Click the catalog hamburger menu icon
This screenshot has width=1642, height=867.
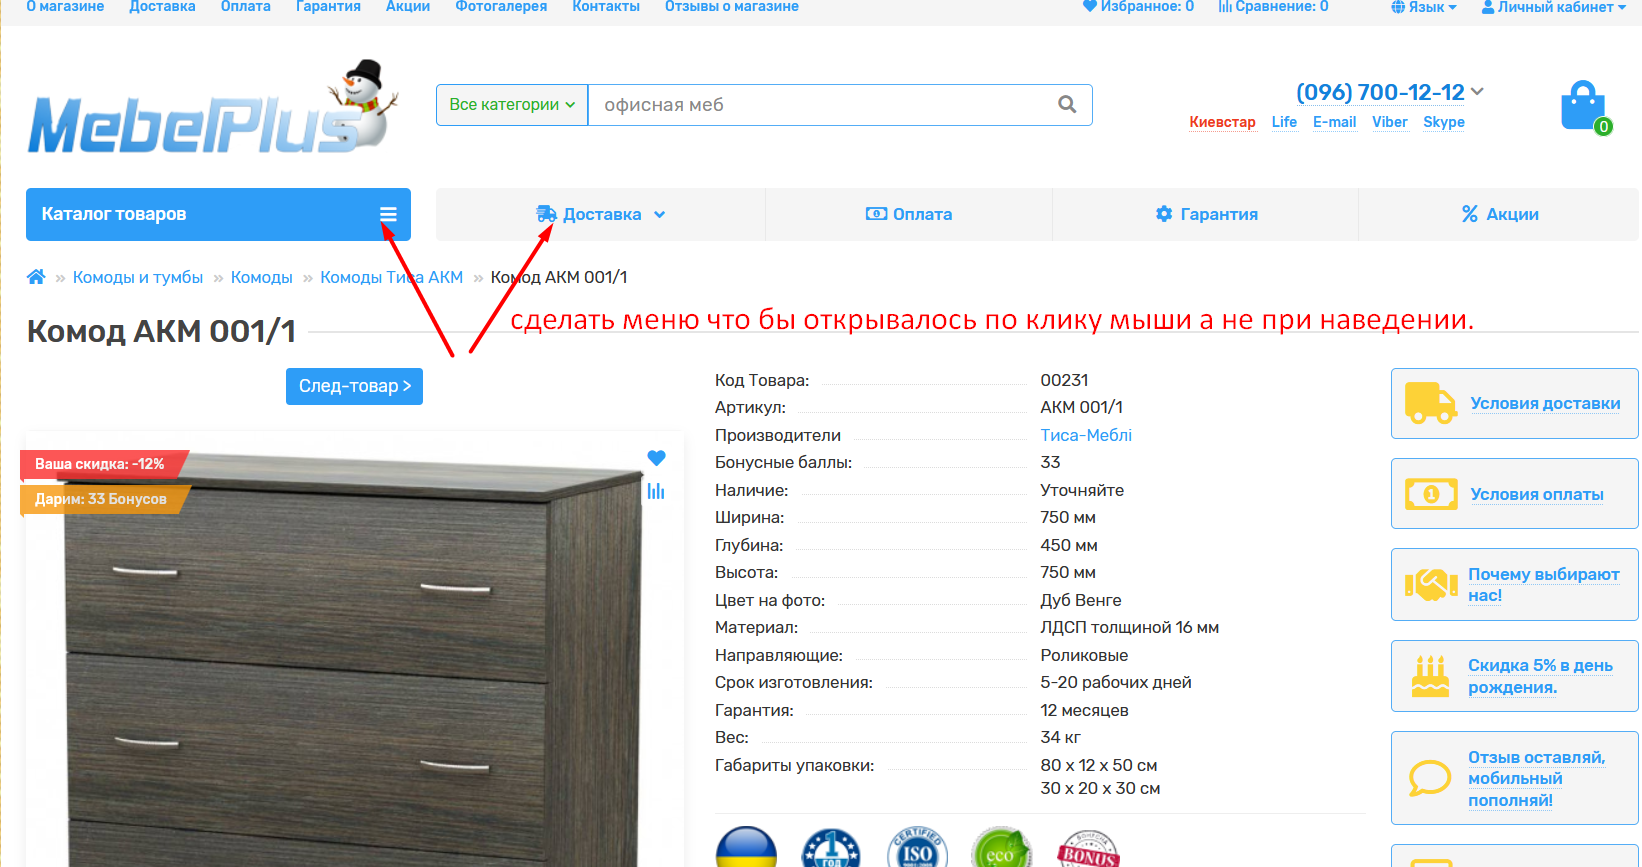click(x=388, y=214)
